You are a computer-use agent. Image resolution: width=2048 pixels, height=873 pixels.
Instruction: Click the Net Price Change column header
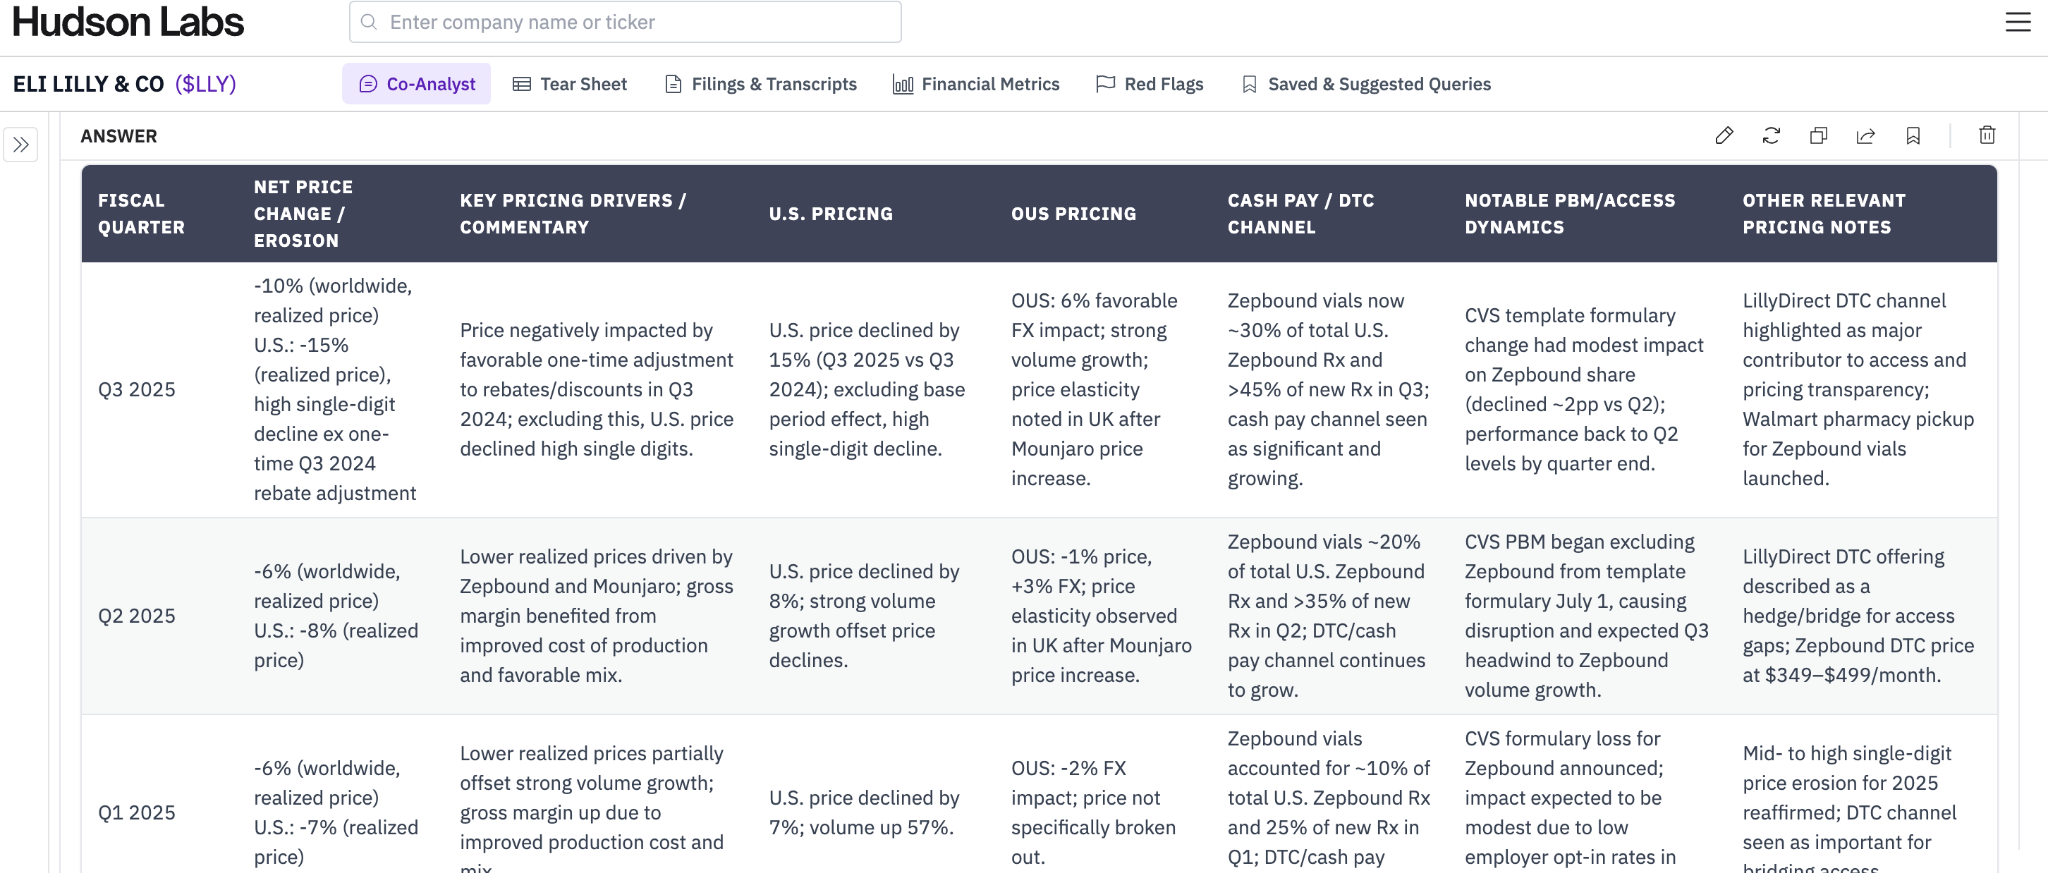303,214
